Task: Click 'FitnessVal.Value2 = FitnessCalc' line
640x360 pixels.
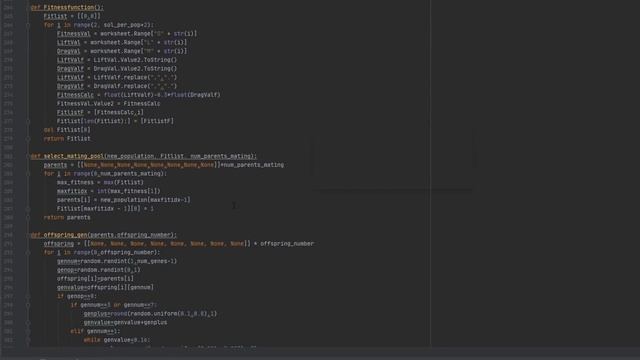Action: (x=109, y=104)
